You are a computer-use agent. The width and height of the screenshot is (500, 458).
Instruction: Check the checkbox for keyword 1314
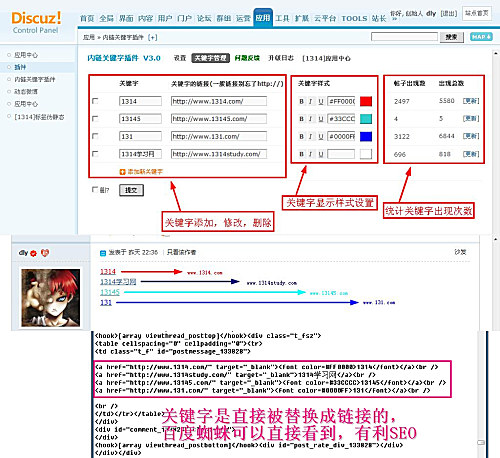point(95,101)
